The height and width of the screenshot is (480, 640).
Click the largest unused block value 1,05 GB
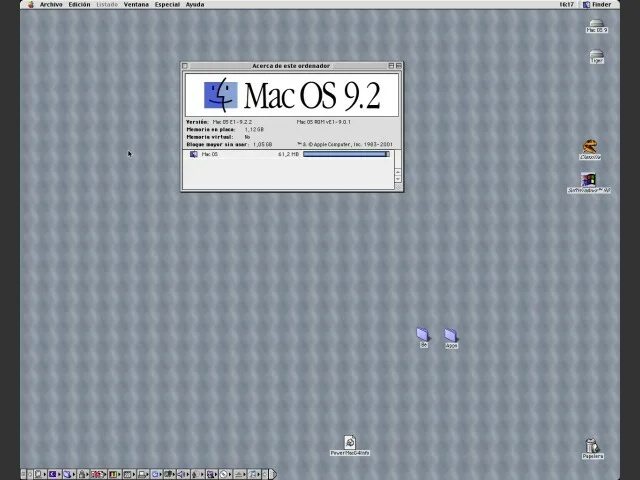262,144
